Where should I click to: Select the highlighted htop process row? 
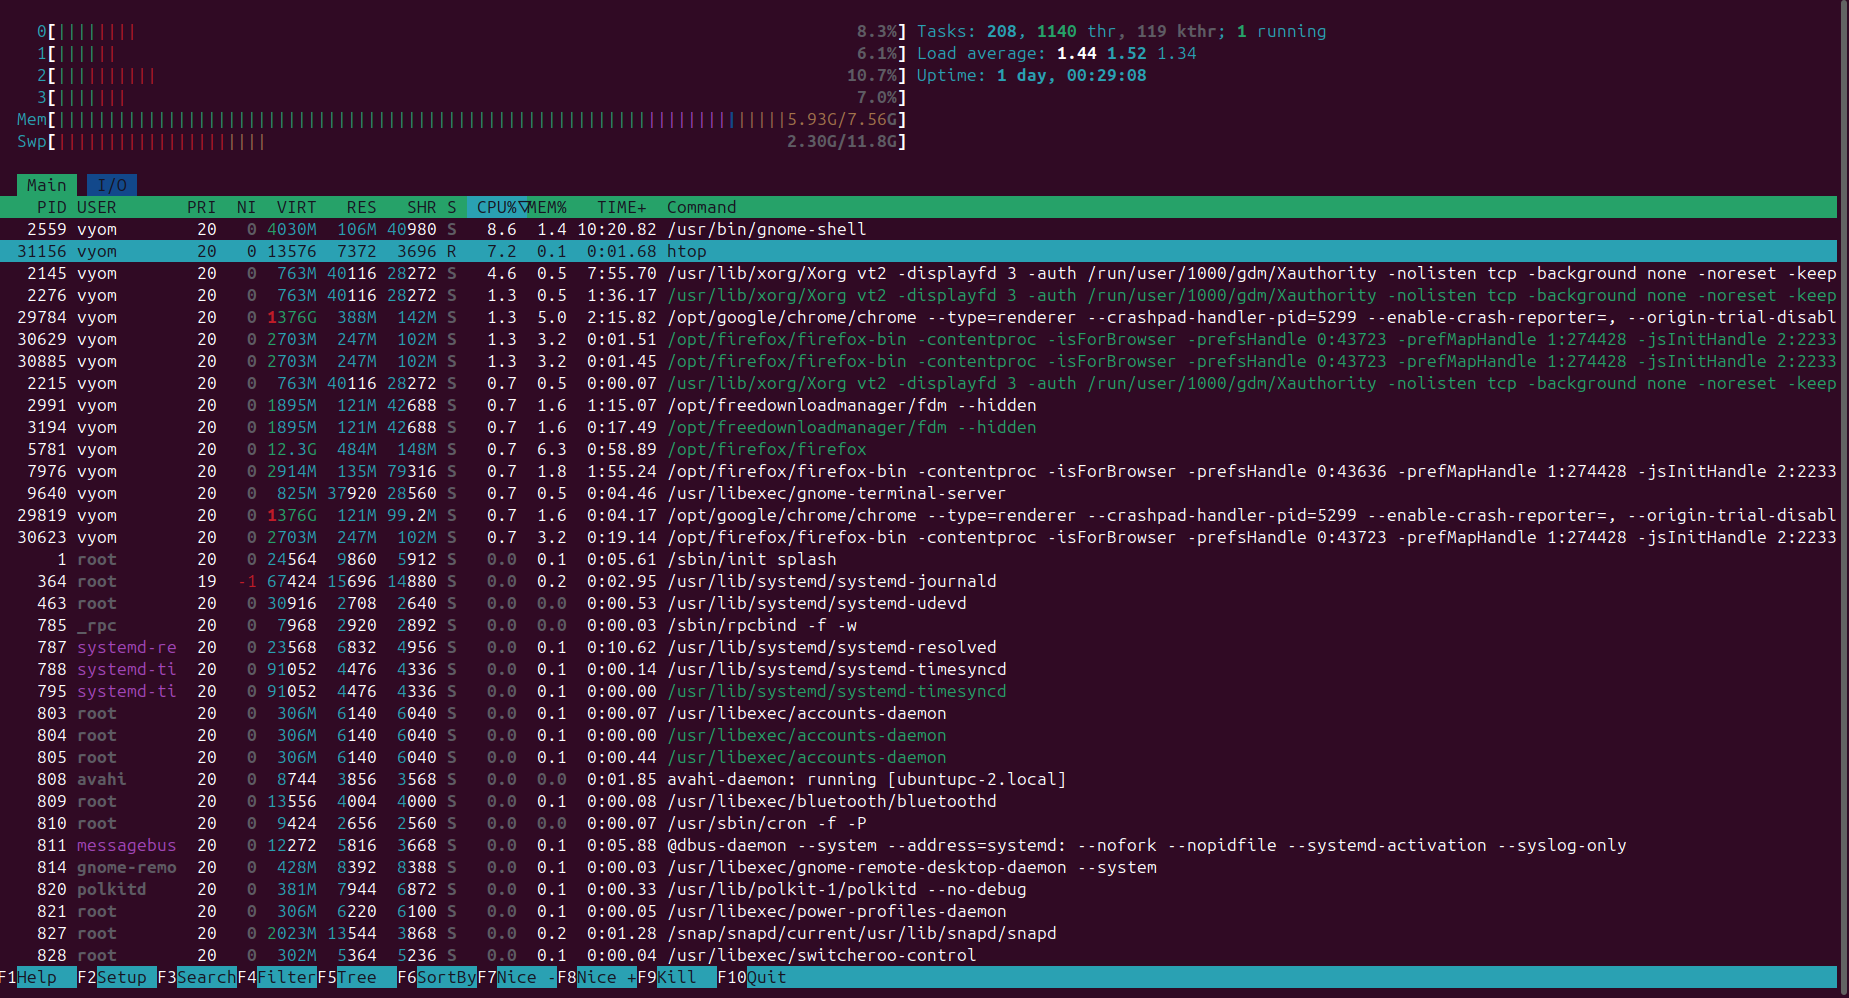(918, 251)
